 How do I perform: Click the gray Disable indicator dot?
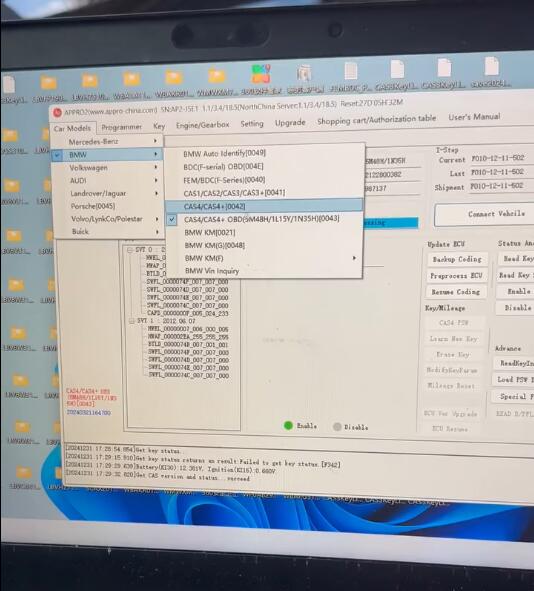[x=337, y=426]
